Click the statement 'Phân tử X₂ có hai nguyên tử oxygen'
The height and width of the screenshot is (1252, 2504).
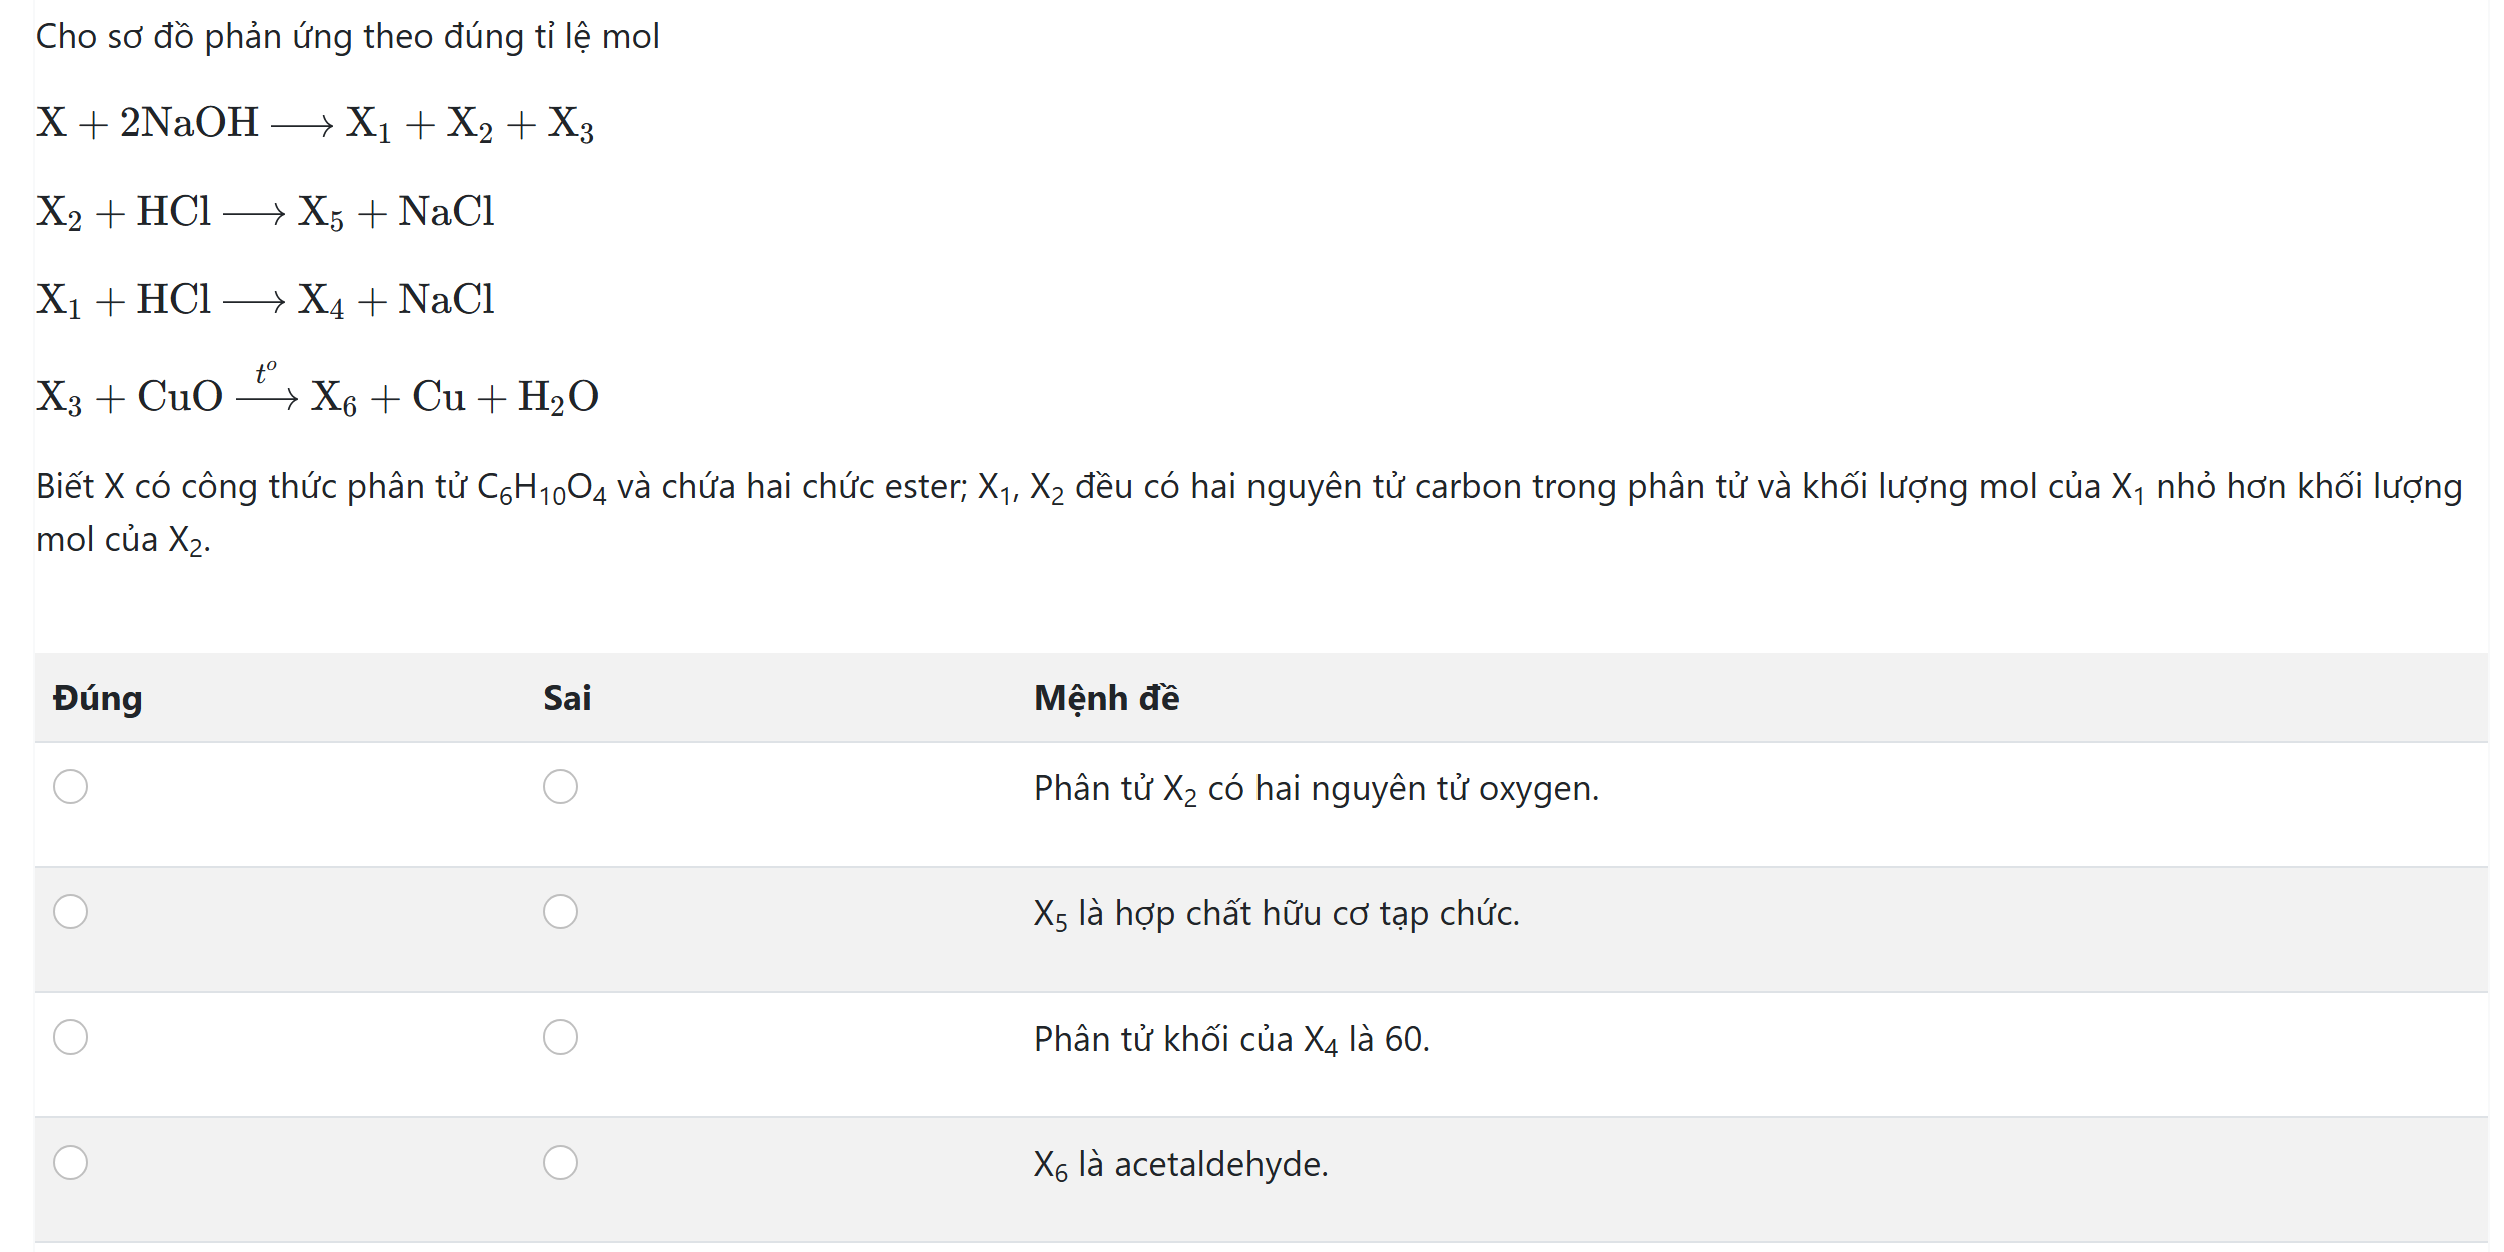(1316, 789)
